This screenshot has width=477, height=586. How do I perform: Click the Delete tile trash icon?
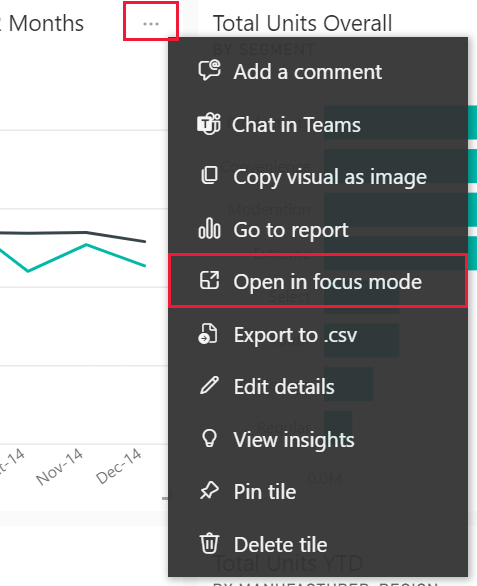(x=209, y=544)
